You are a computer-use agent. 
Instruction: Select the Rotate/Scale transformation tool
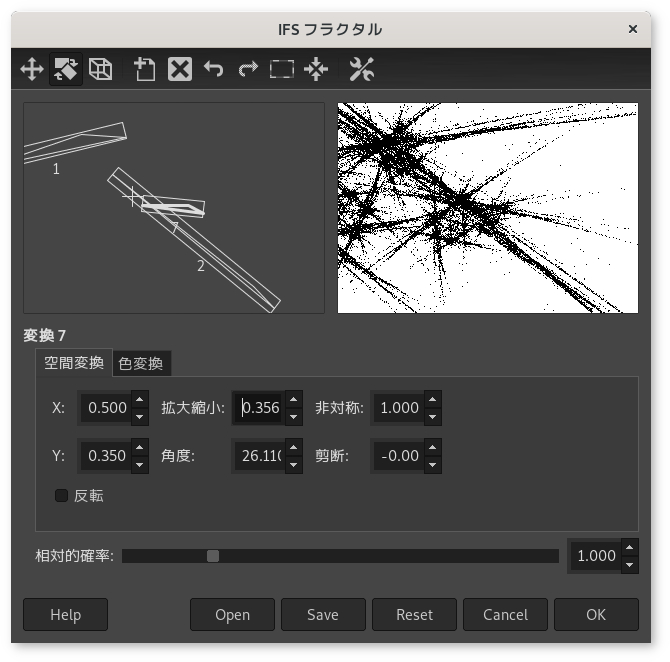click(x=66, y=69)
